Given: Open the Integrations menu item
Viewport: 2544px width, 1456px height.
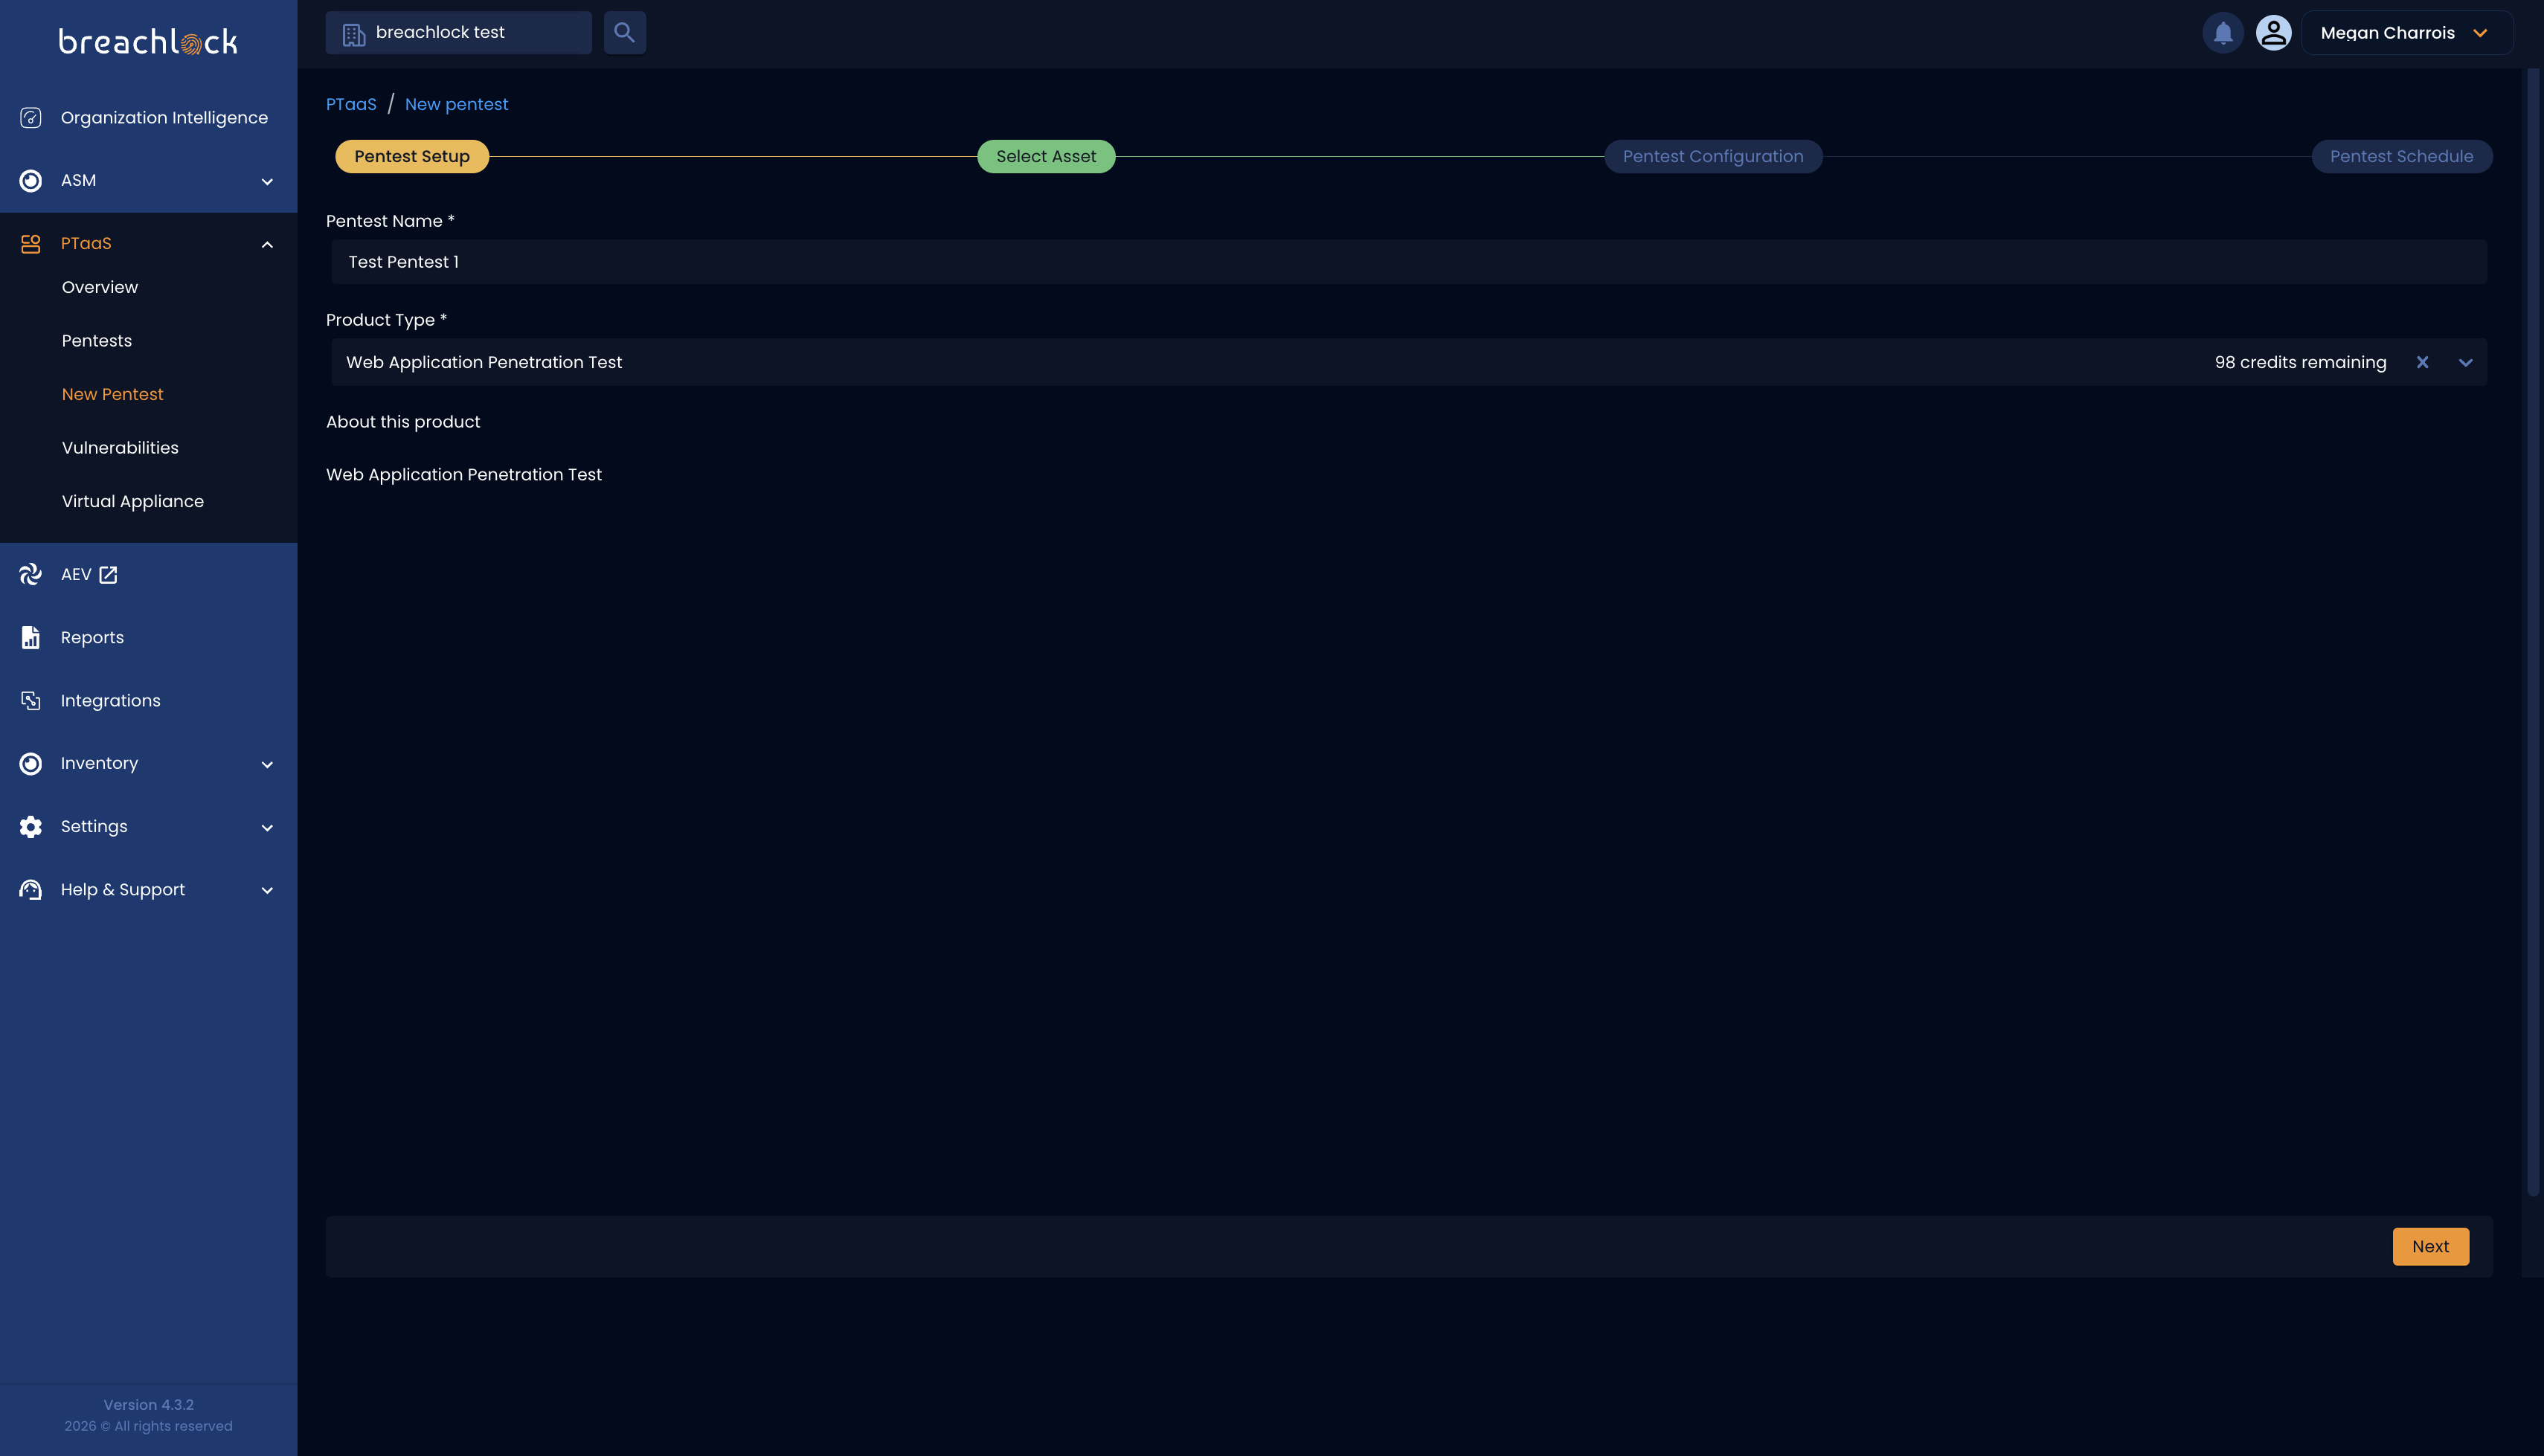Looking at the screenshot, I should pyautogui.click(x=110, y=701).
